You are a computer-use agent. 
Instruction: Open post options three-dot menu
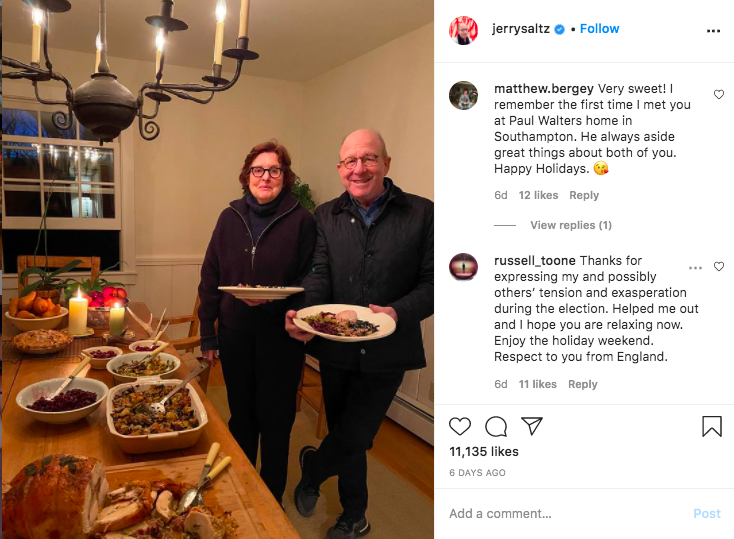coord(713,31)
